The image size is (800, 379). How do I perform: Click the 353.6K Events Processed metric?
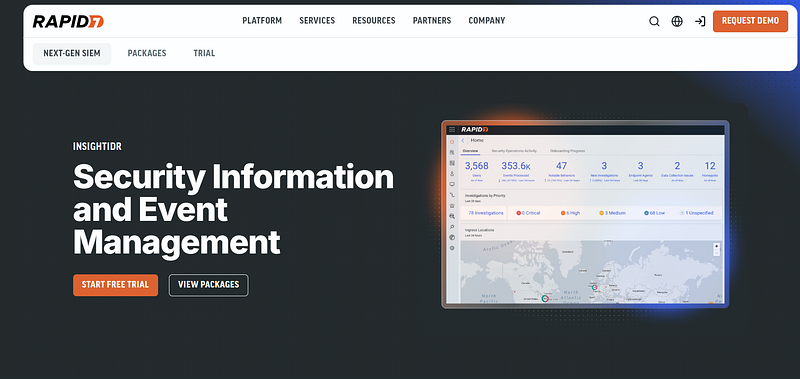coord(516,171)
